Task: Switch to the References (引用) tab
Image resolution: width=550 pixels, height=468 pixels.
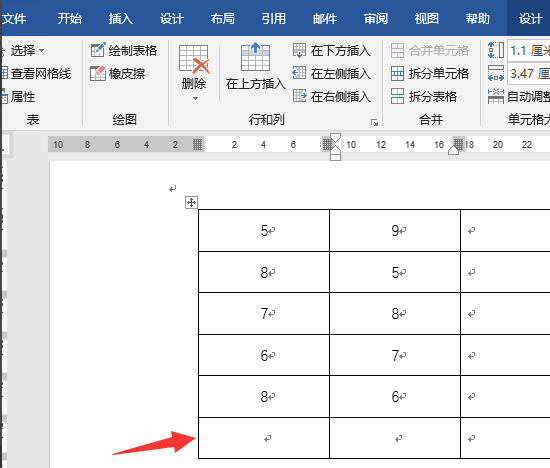Action: 274,18
